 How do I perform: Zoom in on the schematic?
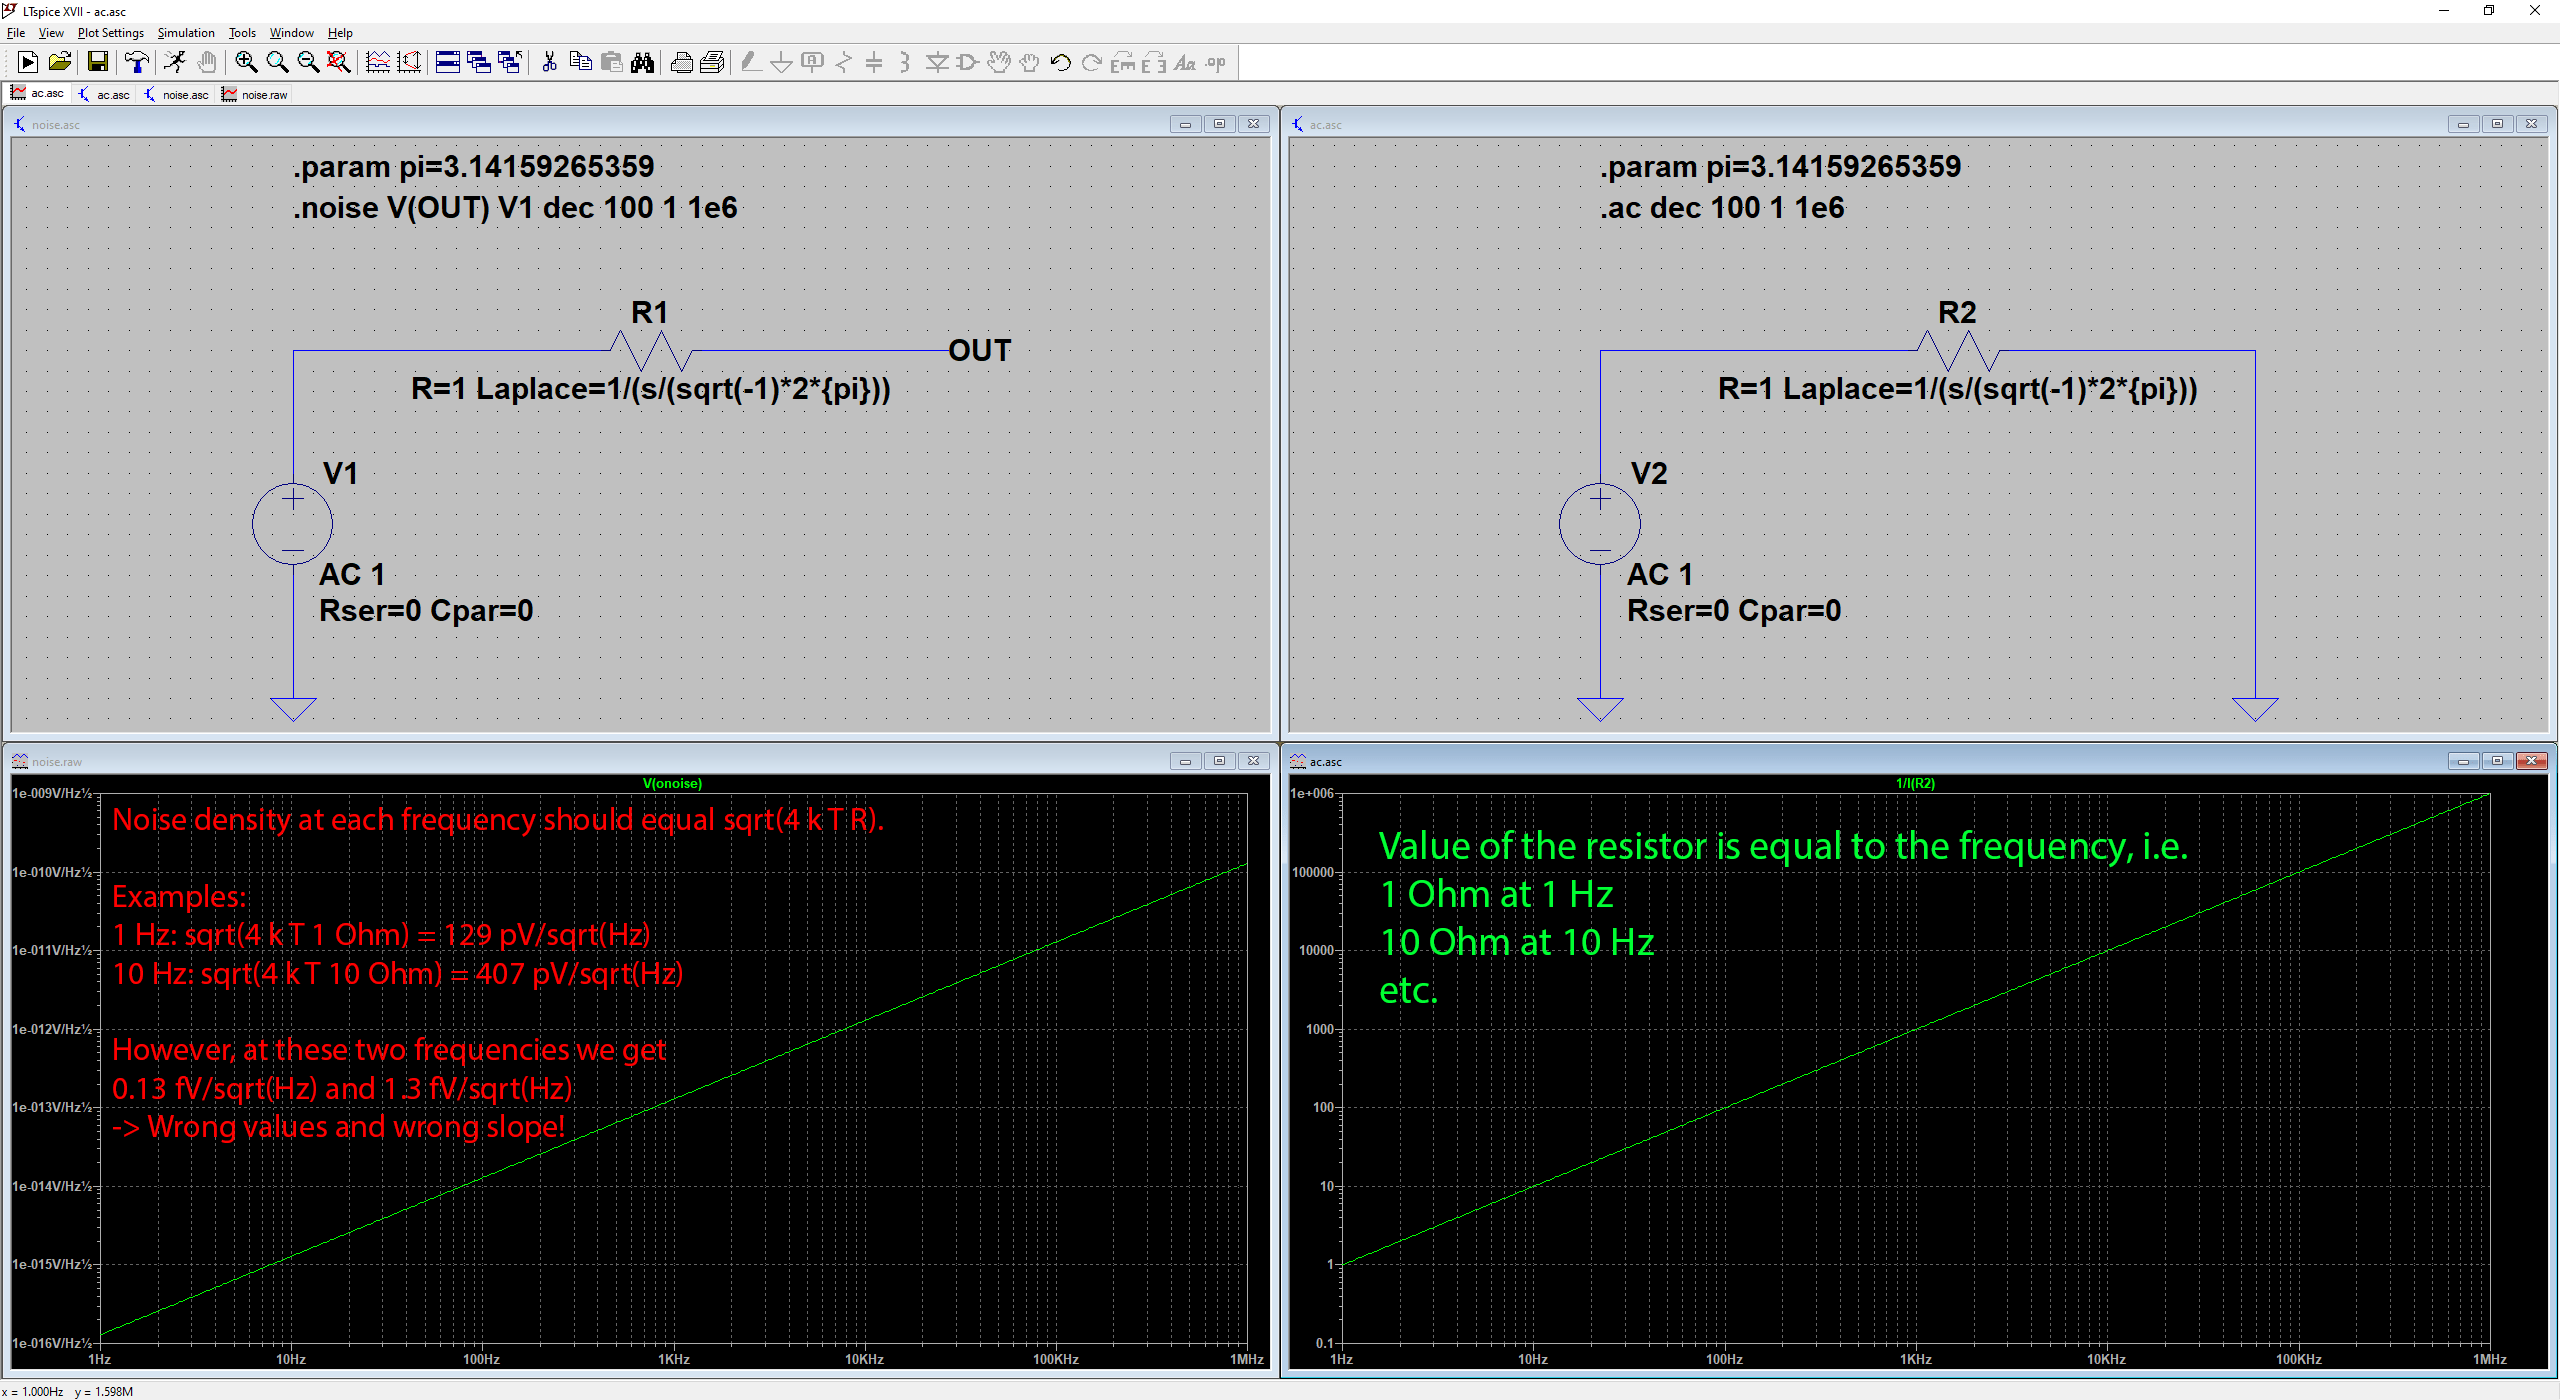pyautogui.click(x=246, y=62)
